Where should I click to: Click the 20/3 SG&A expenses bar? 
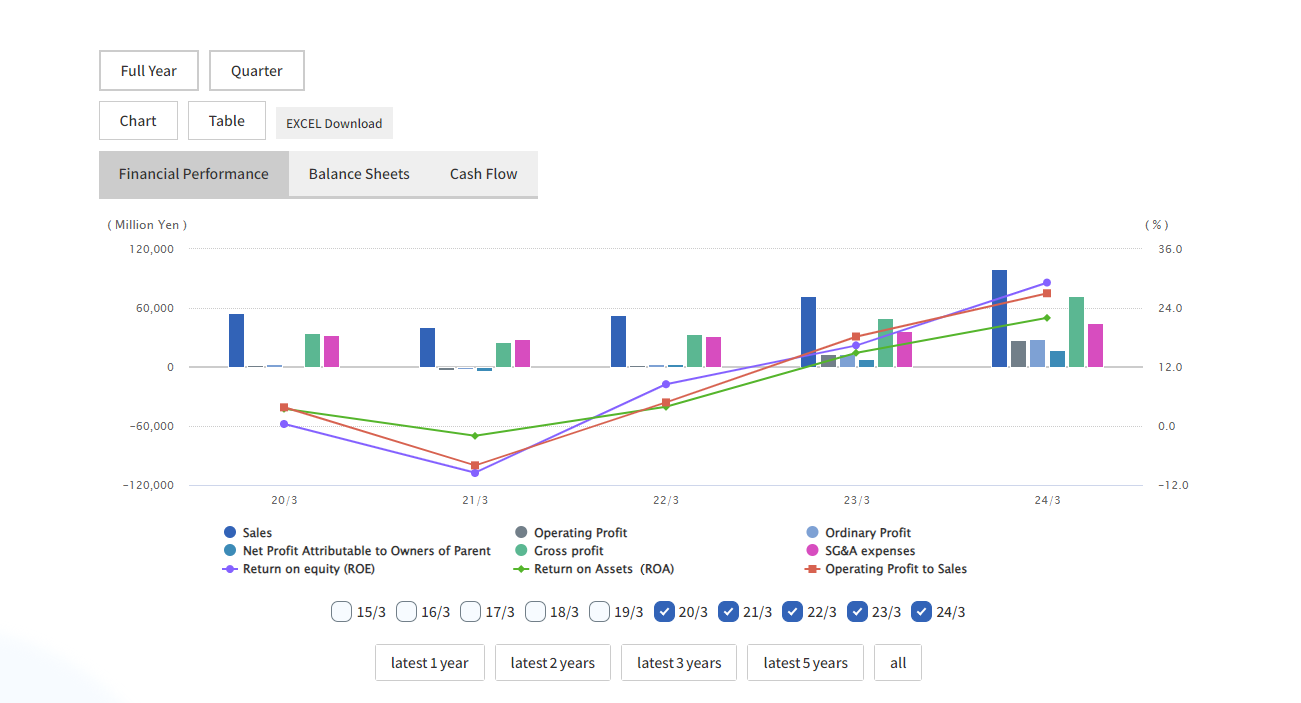tap(331, 352)
